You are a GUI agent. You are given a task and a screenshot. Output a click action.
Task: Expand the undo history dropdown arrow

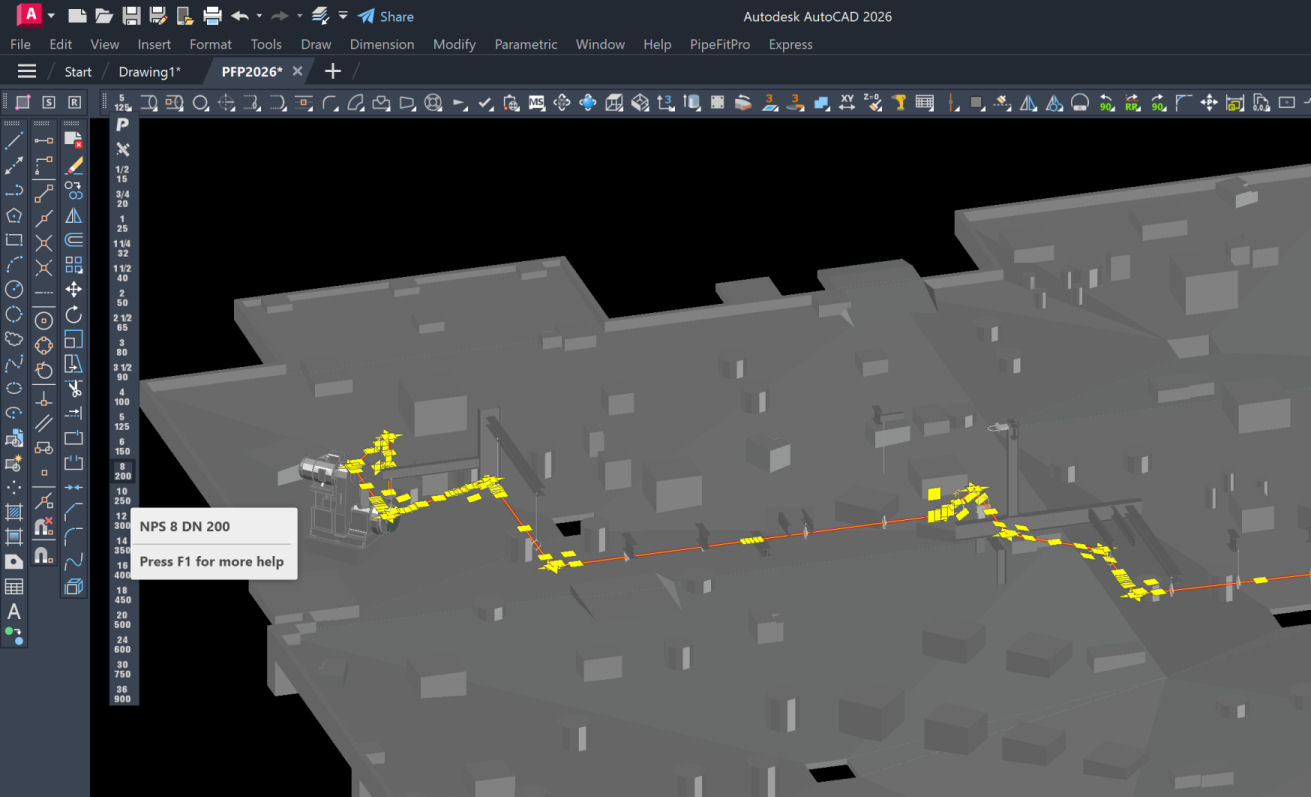[259, 16]
